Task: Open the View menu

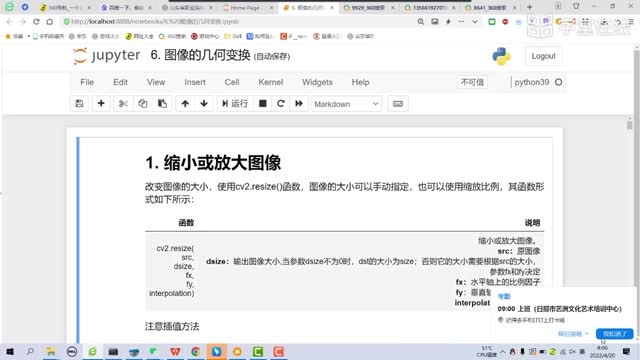Action: (156, 82)
